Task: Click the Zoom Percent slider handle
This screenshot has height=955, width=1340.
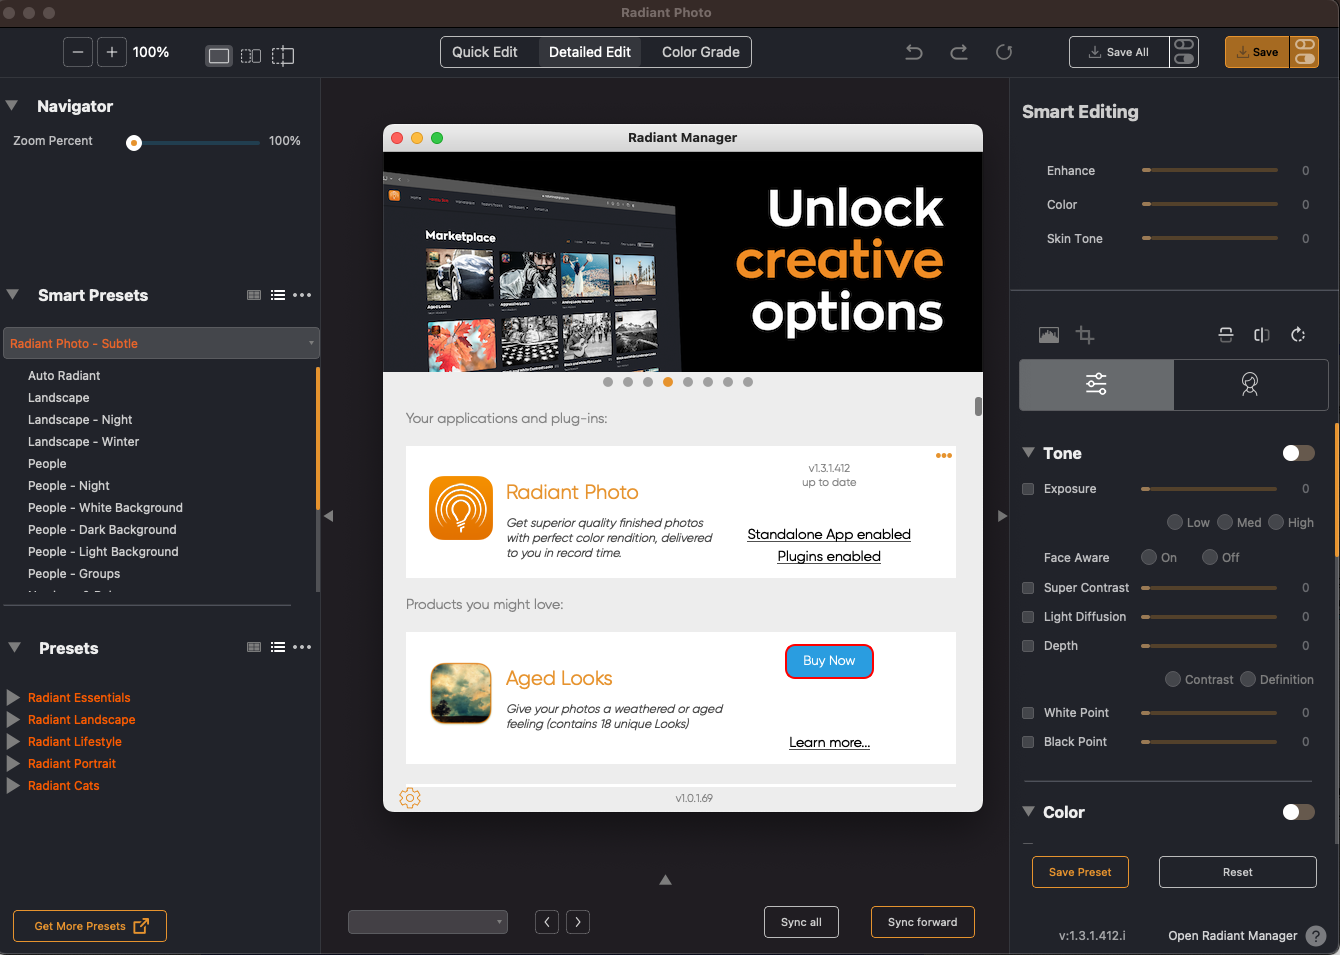Action: click(x=134, y=142)
